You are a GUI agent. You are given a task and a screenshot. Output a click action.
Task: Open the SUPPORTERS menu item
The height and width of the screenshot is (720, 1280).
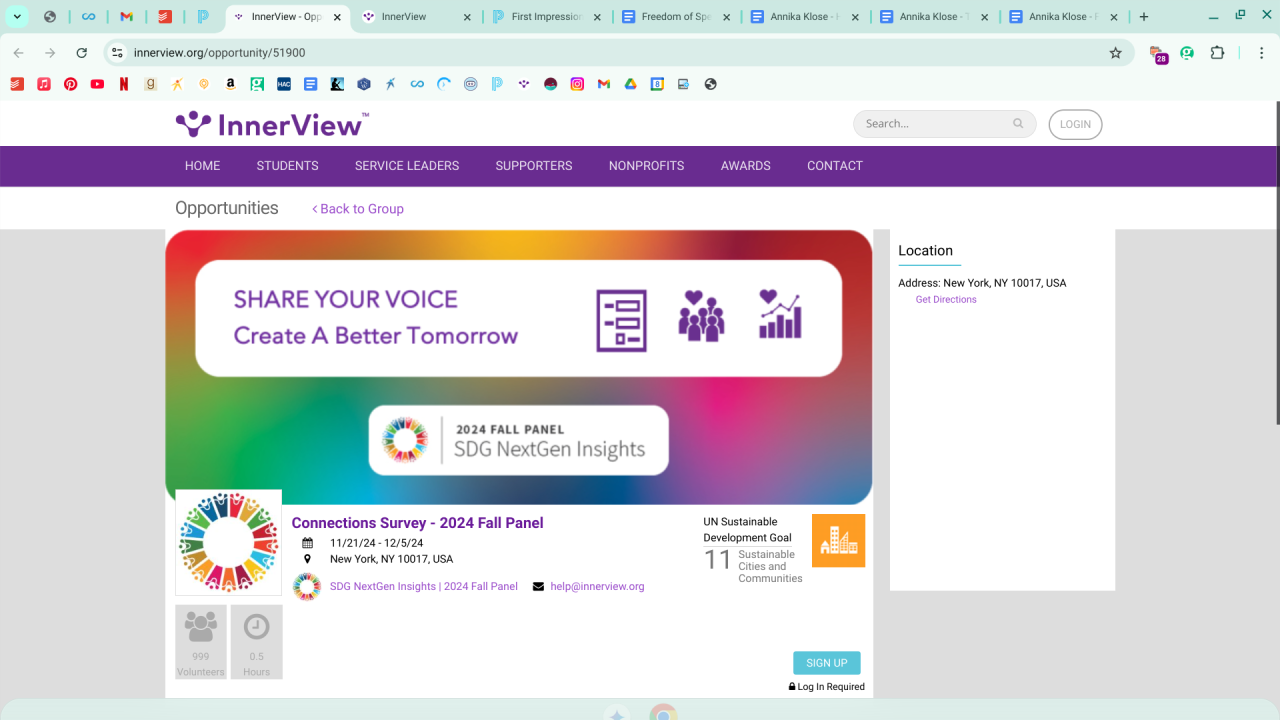pyautogui.click(x=534, y=166)
